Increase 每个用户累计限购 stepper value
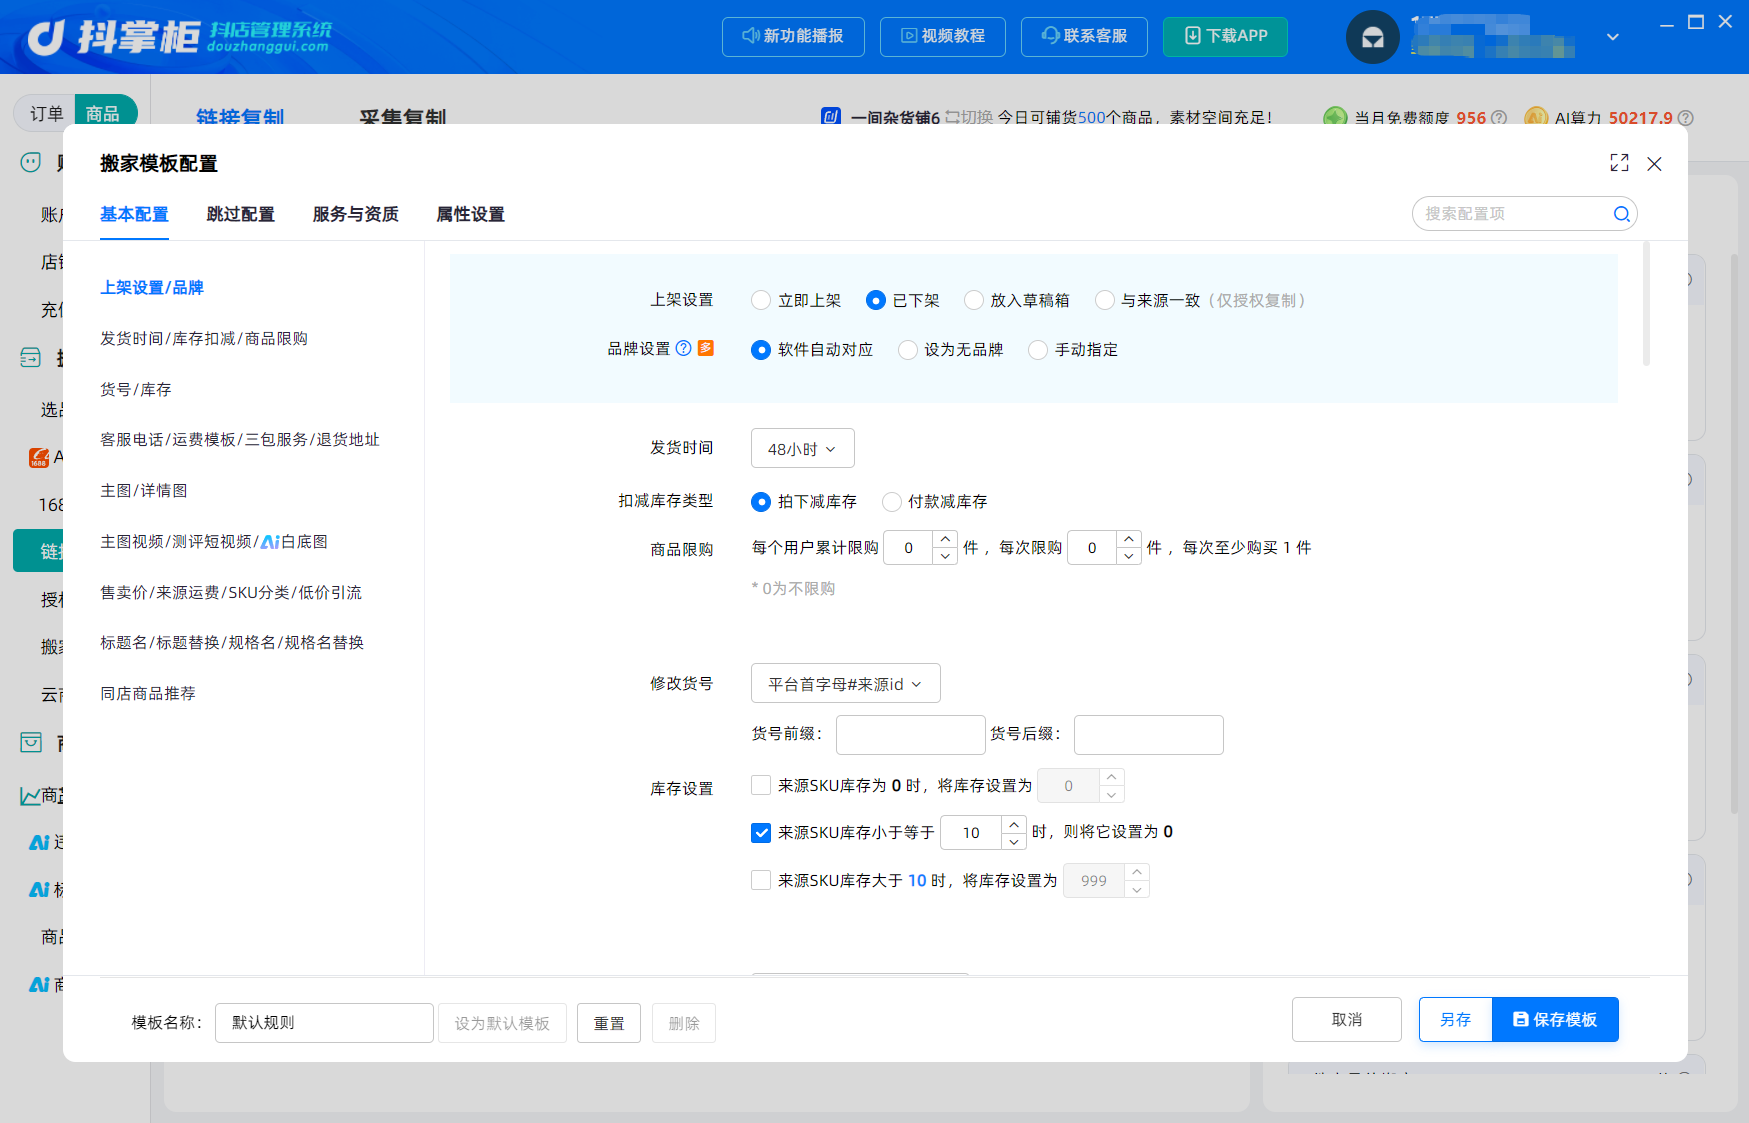 click(x=945, y=539)
